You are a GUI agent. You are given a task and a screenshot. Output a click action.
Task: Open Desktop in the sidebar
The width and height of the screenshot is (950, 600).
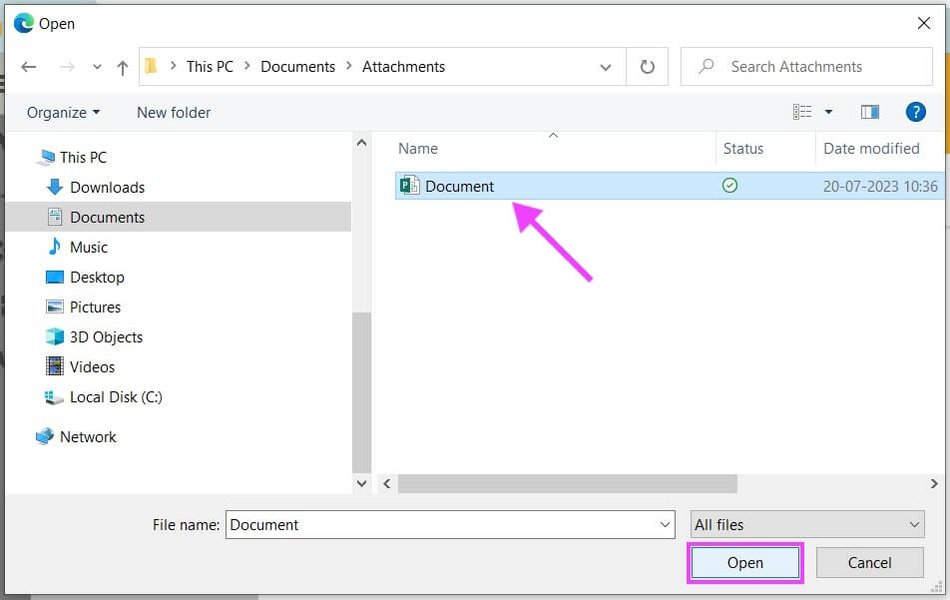tap(97, 277)
